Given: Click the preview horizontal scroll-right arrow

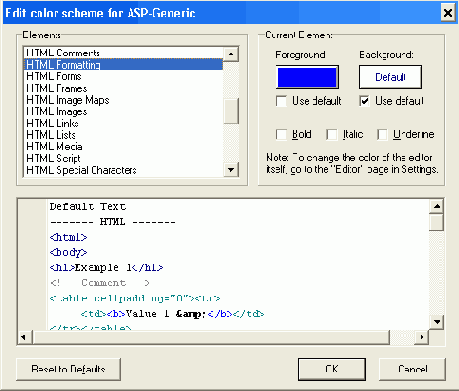Looking at the screenshot, I should tap(422, 337).
